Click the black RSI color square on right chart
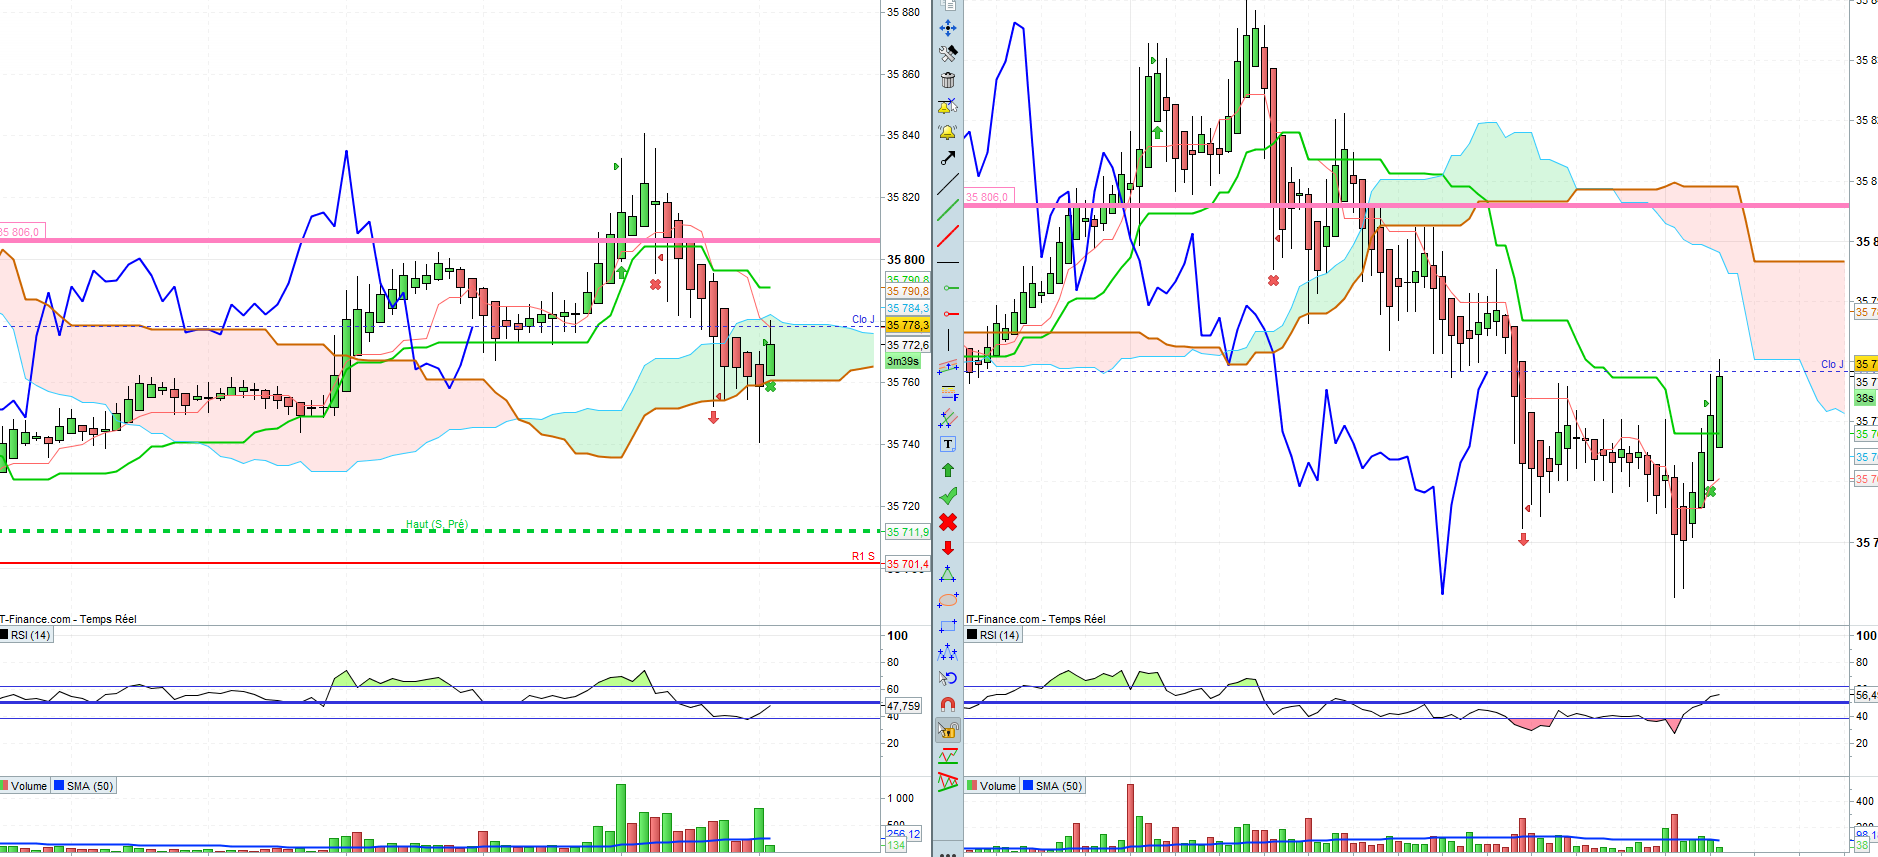 (x=972, y=635)
